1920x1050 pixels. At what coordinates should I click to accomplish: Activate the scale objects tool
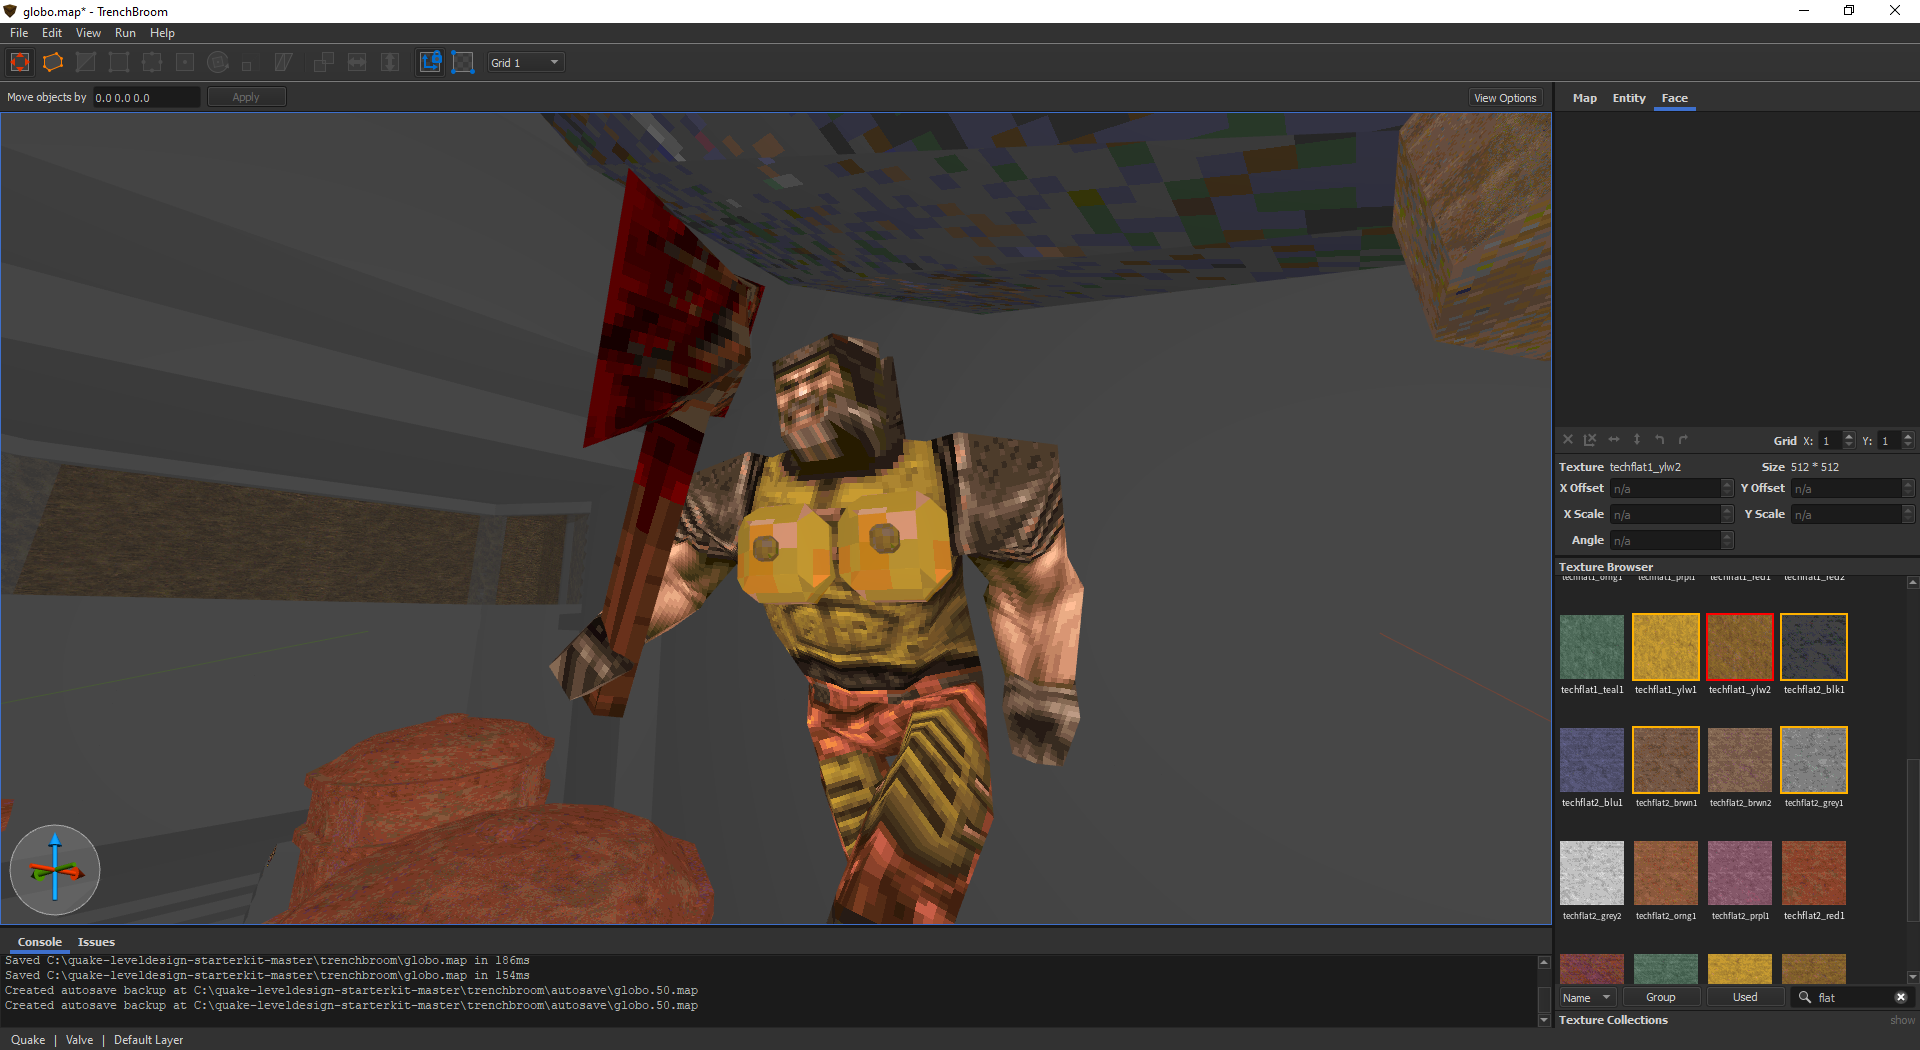pyautogui.click(x=246, y=66)
